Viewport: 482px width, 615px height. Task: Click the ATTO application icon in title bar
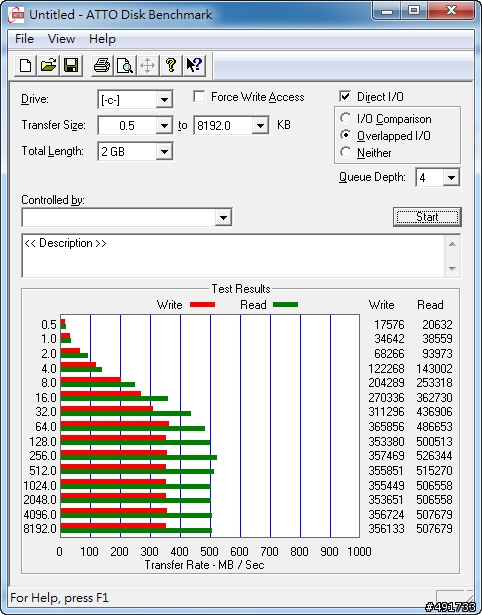click(16, 15)
